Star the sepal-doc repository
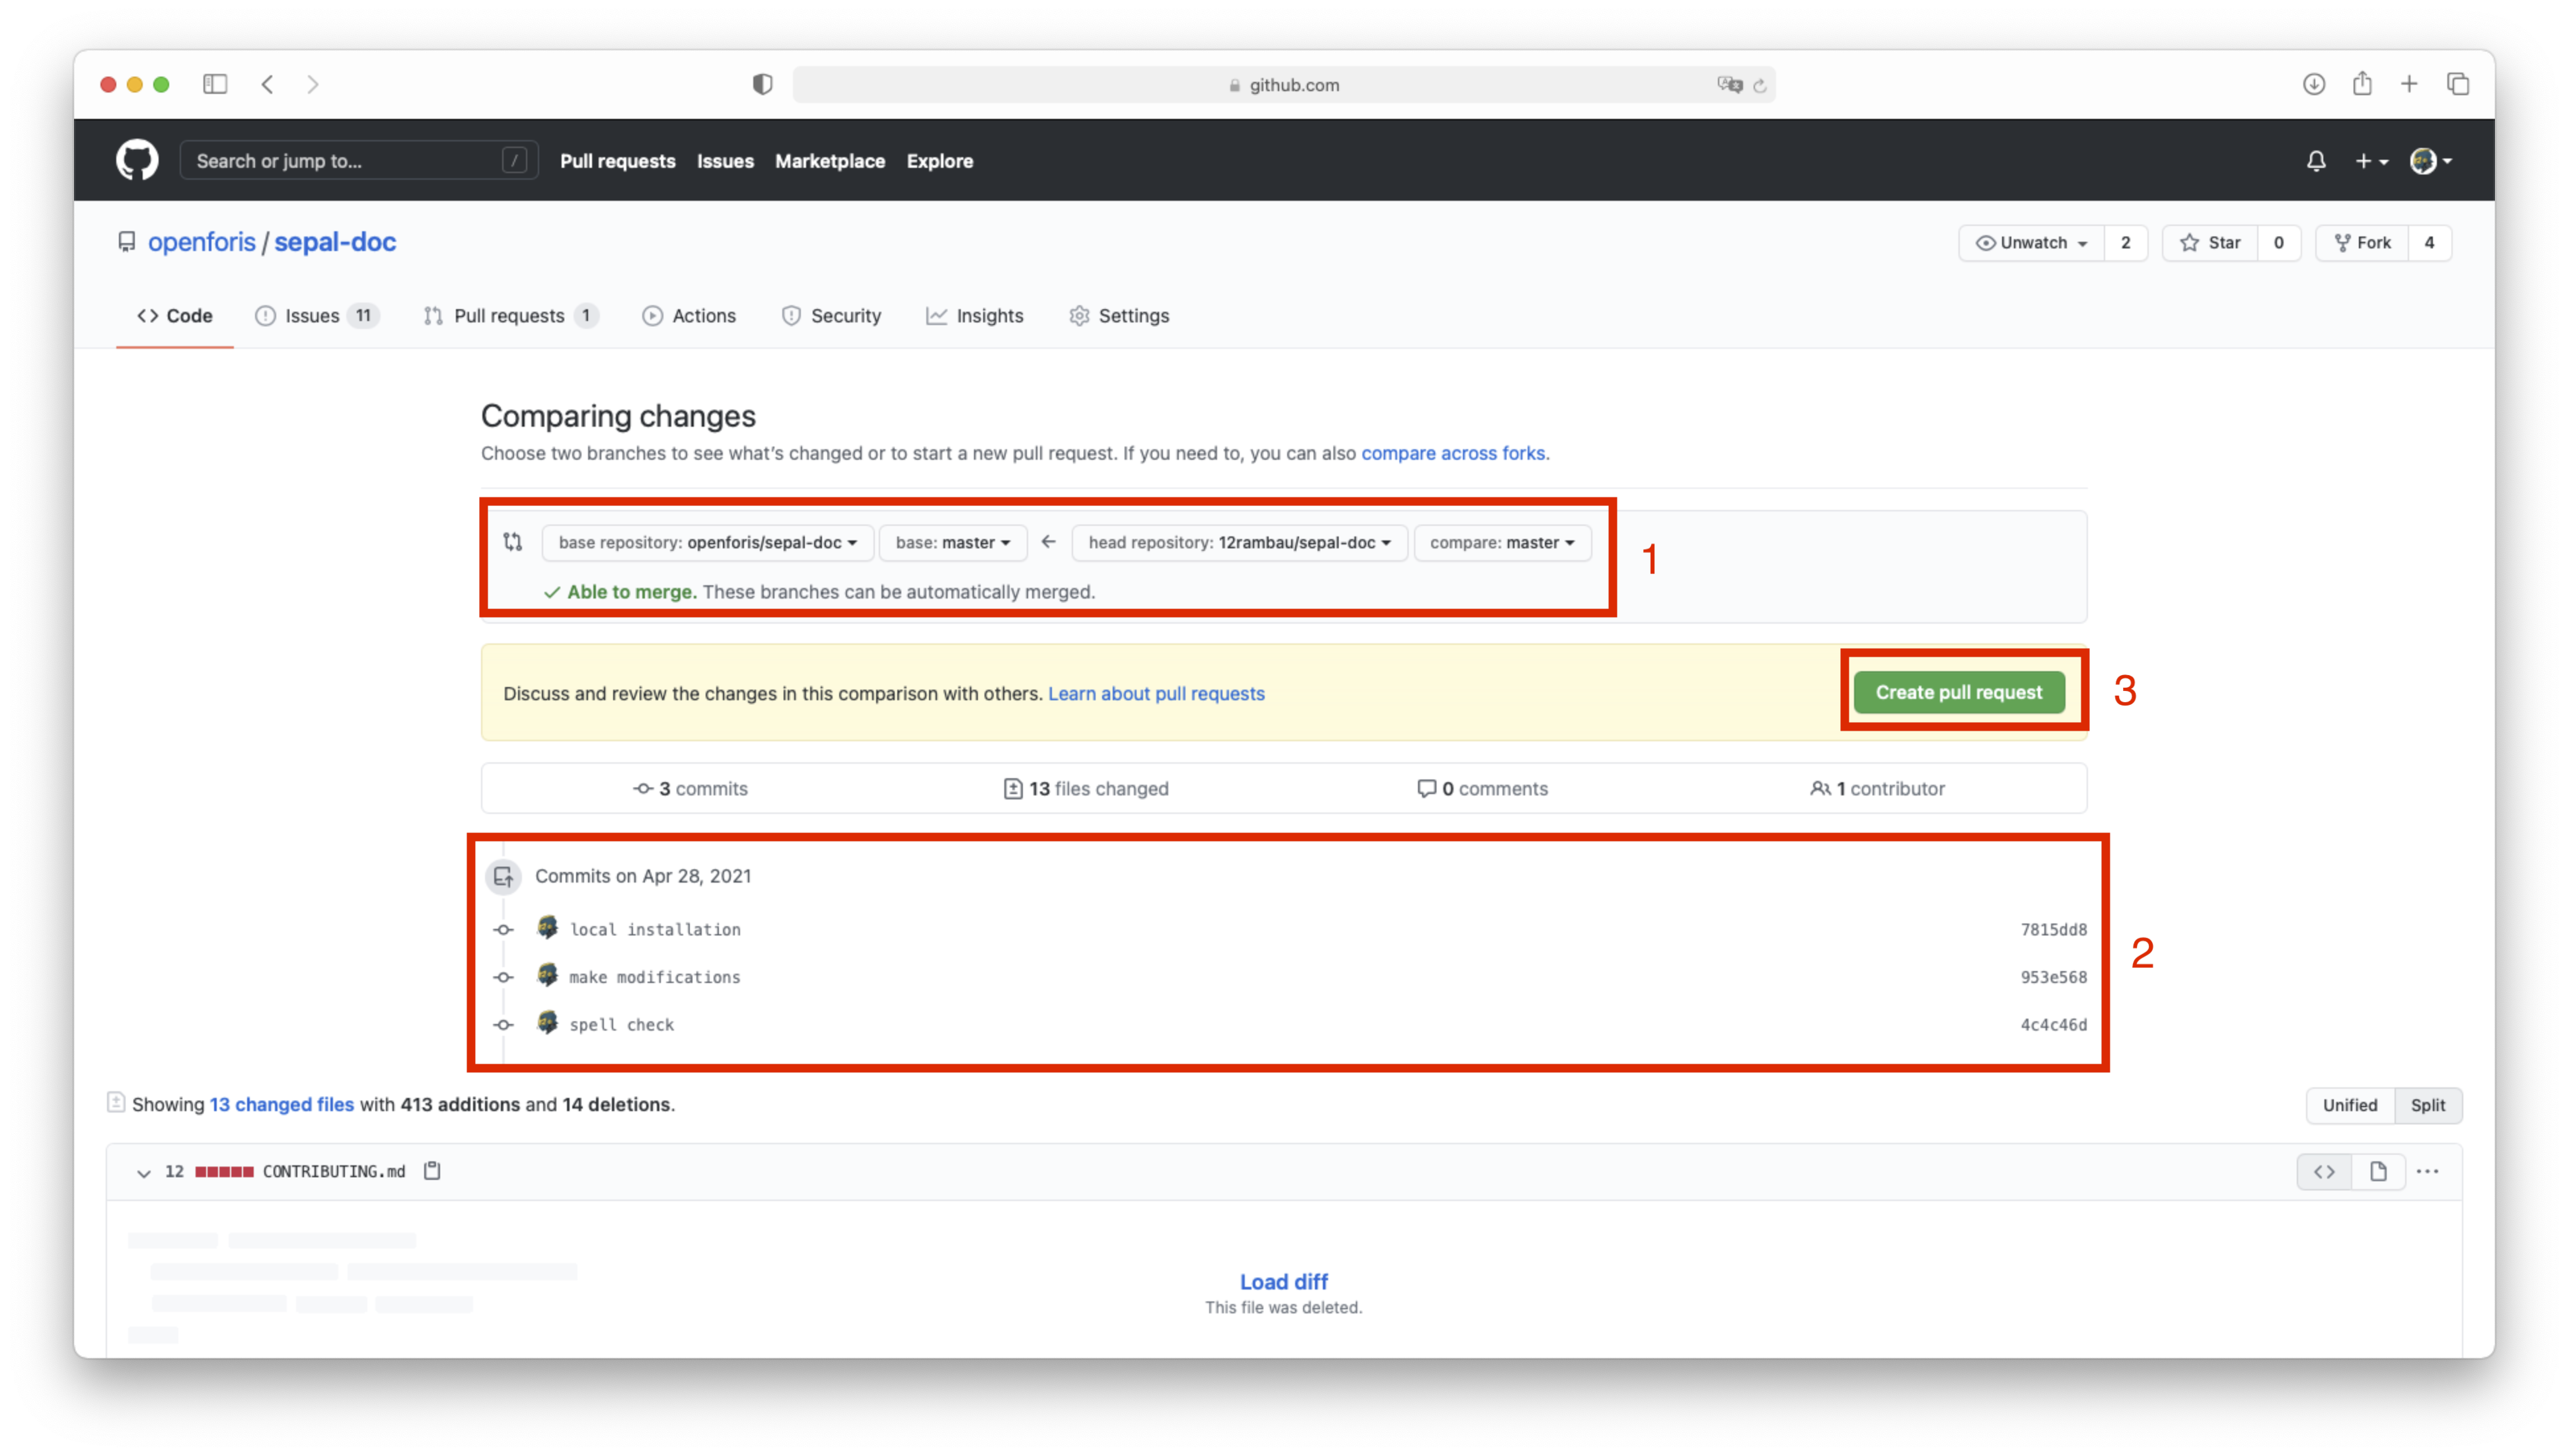 coord(2210,243)
